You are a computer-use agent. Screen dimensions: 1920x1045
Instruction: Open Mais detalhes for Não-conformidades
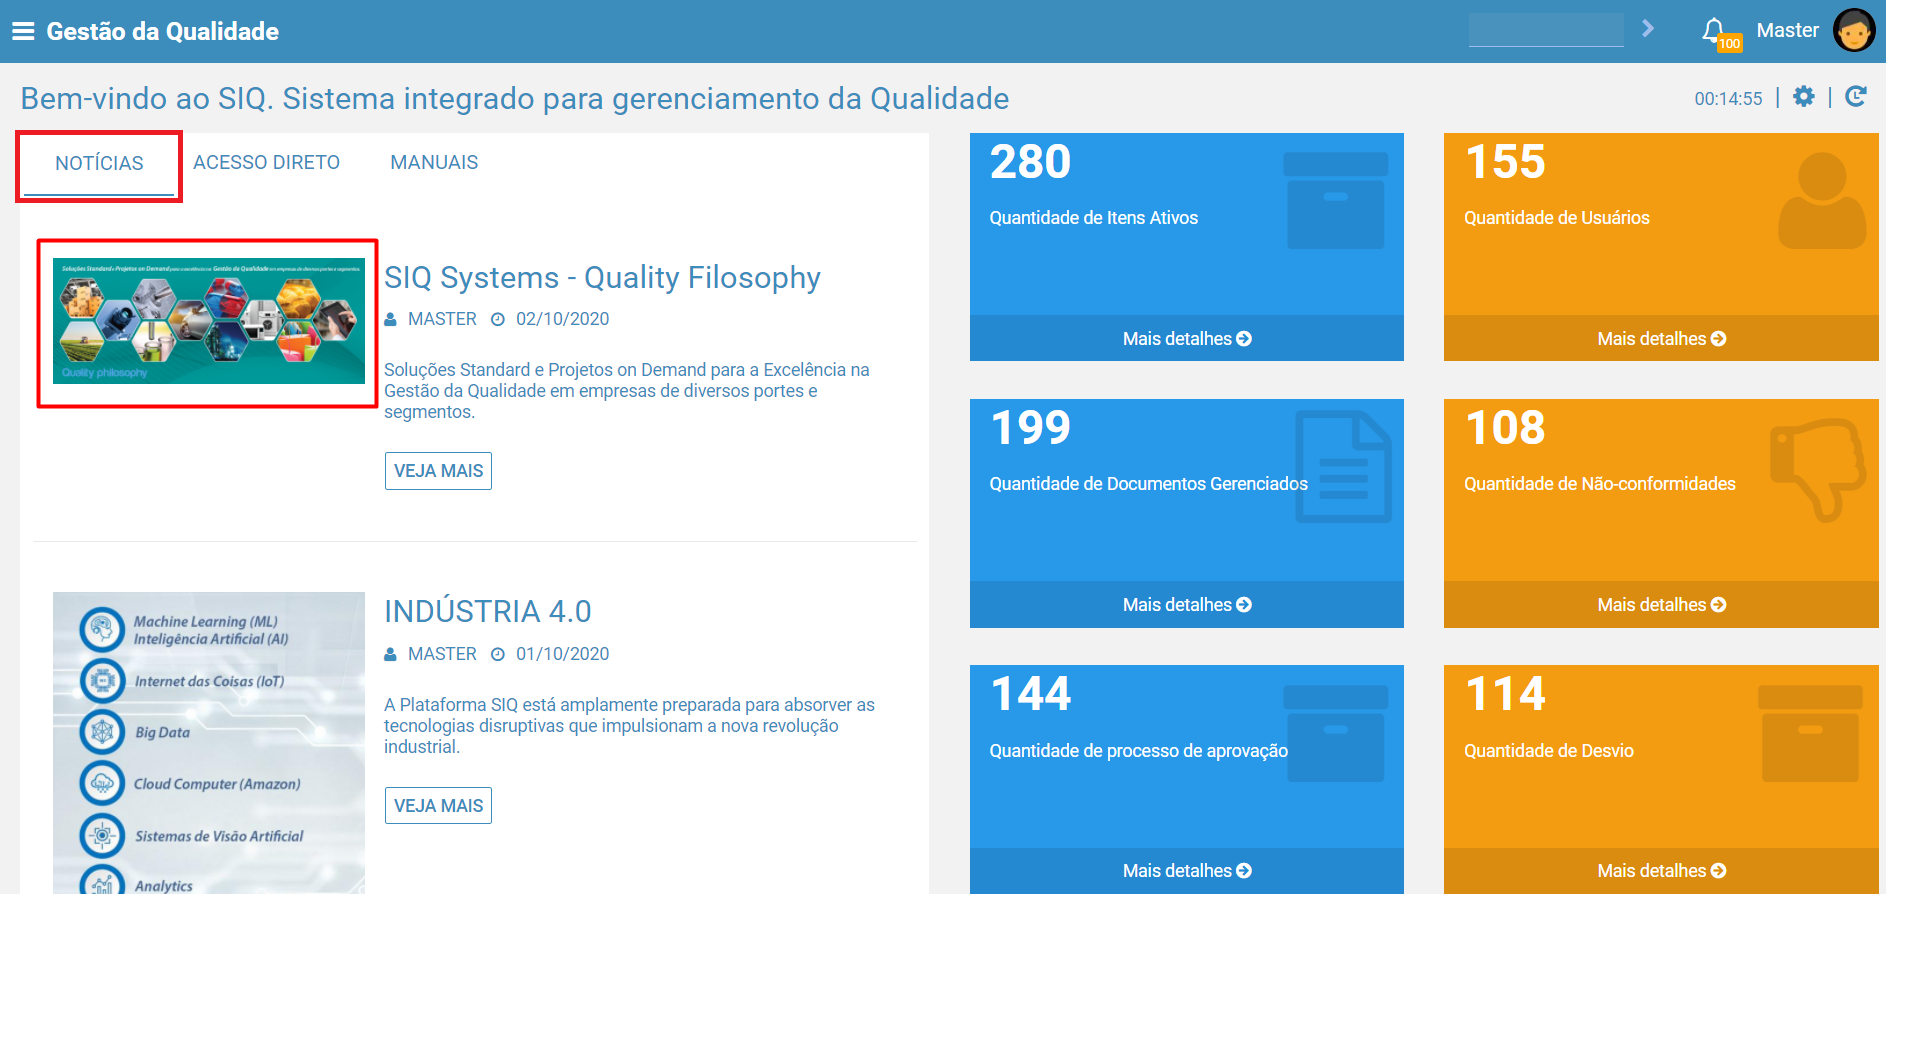[1661, 605]
